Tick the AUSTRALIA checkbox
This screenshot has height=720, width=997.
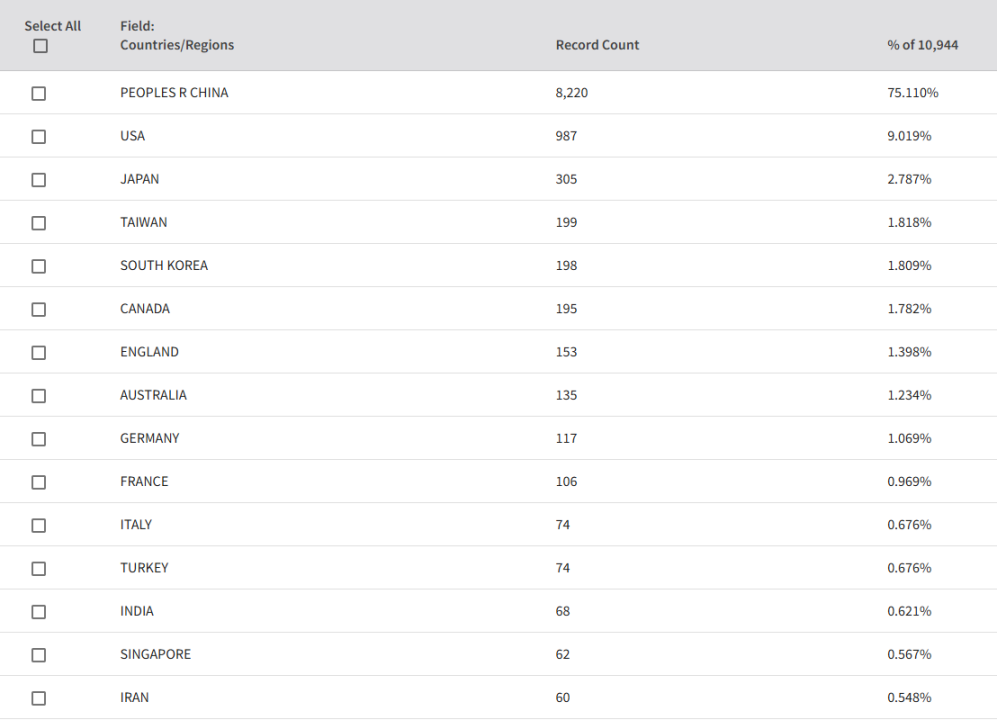[x=39, y=396]
